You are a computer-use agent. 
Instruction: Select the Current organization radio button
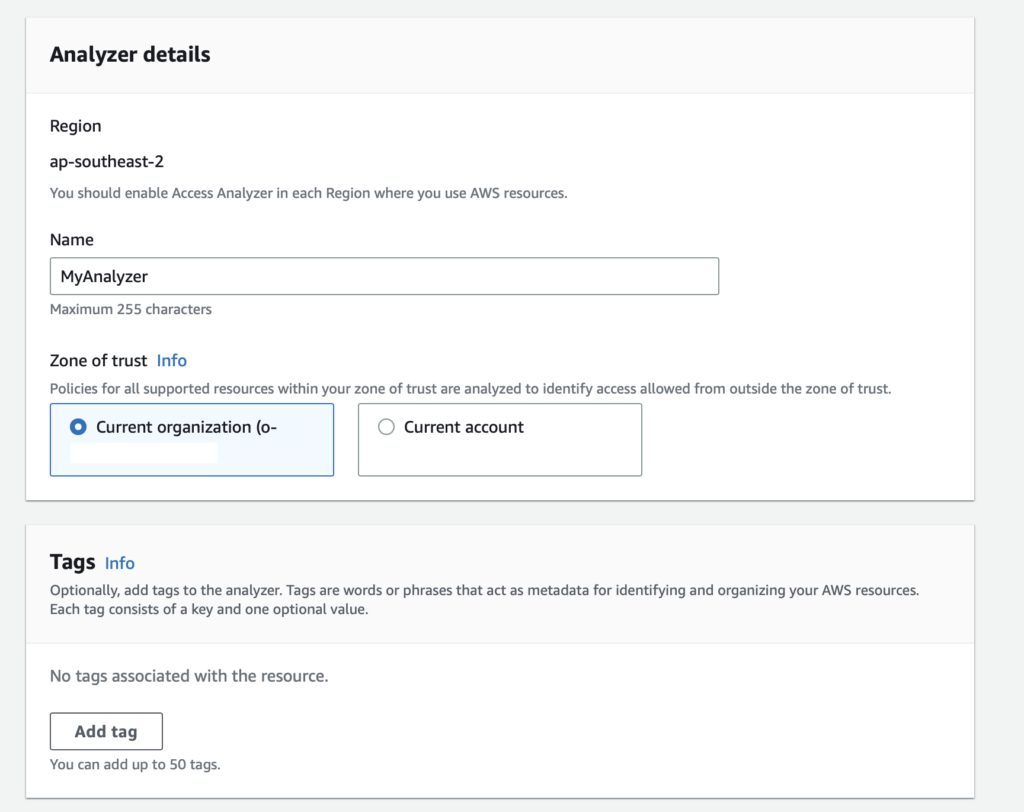click(79, 427)
